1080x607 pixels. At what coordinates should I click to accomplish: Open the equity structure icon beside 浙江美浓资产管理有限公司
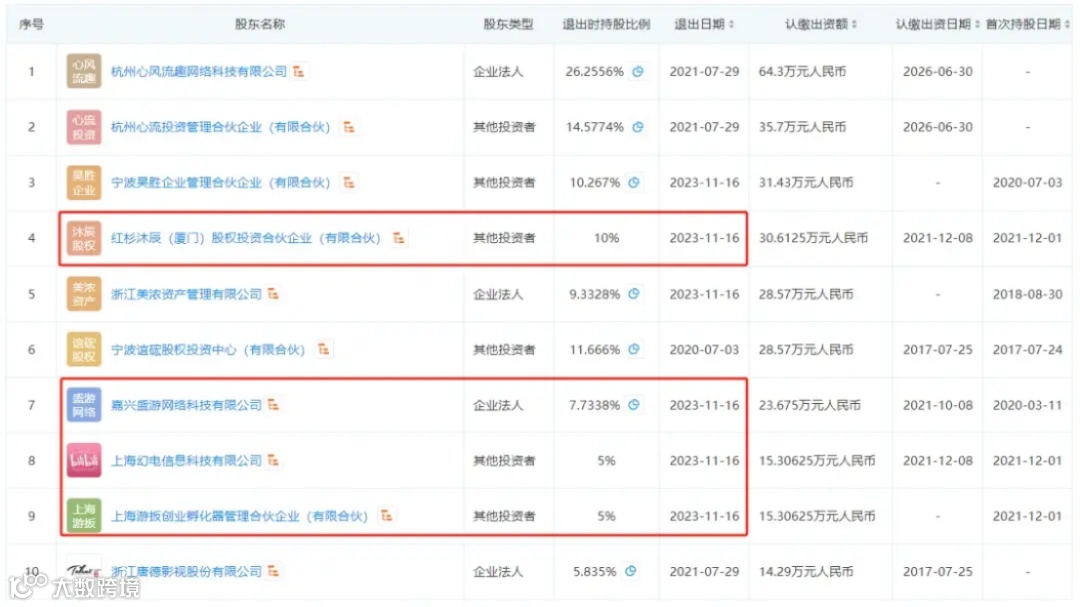(273, 294)
